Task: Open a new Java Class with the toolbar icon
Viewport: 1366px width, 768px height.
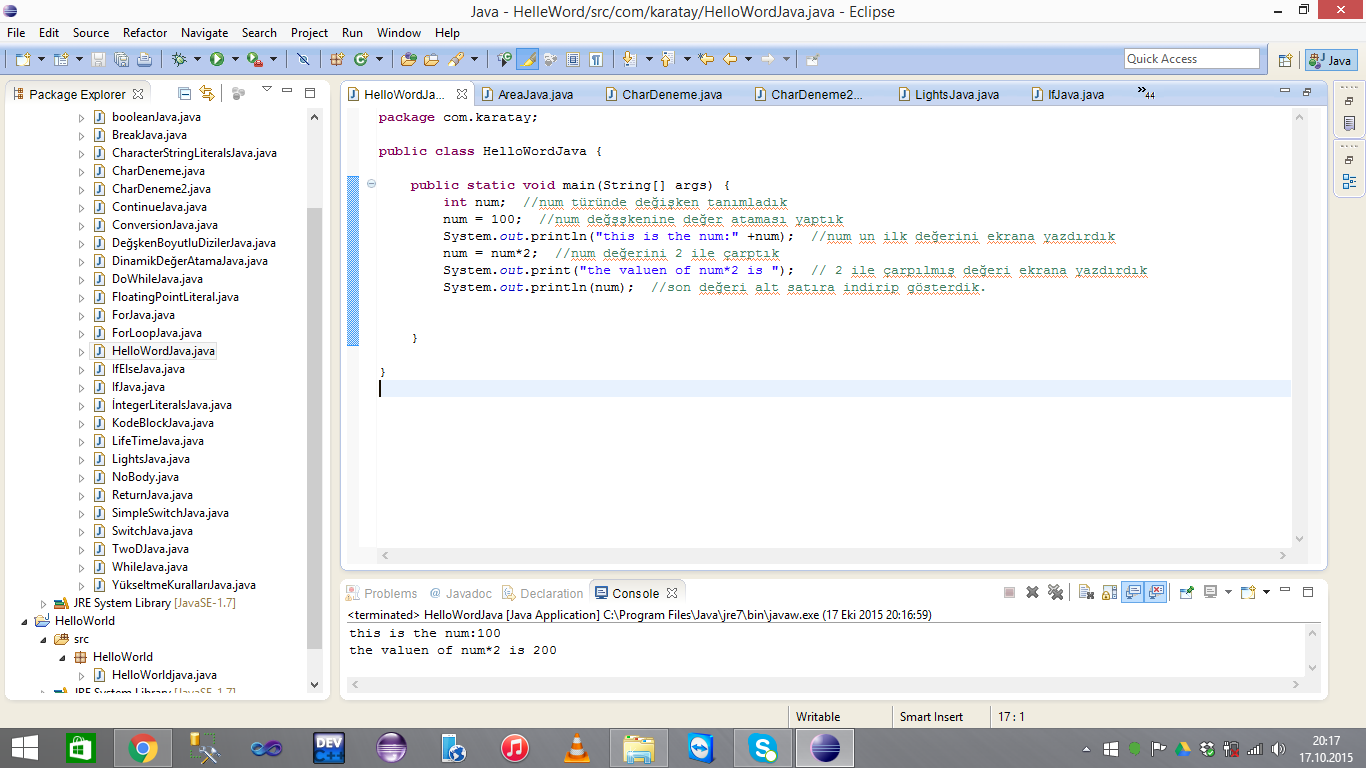Action: coord(361,58)
